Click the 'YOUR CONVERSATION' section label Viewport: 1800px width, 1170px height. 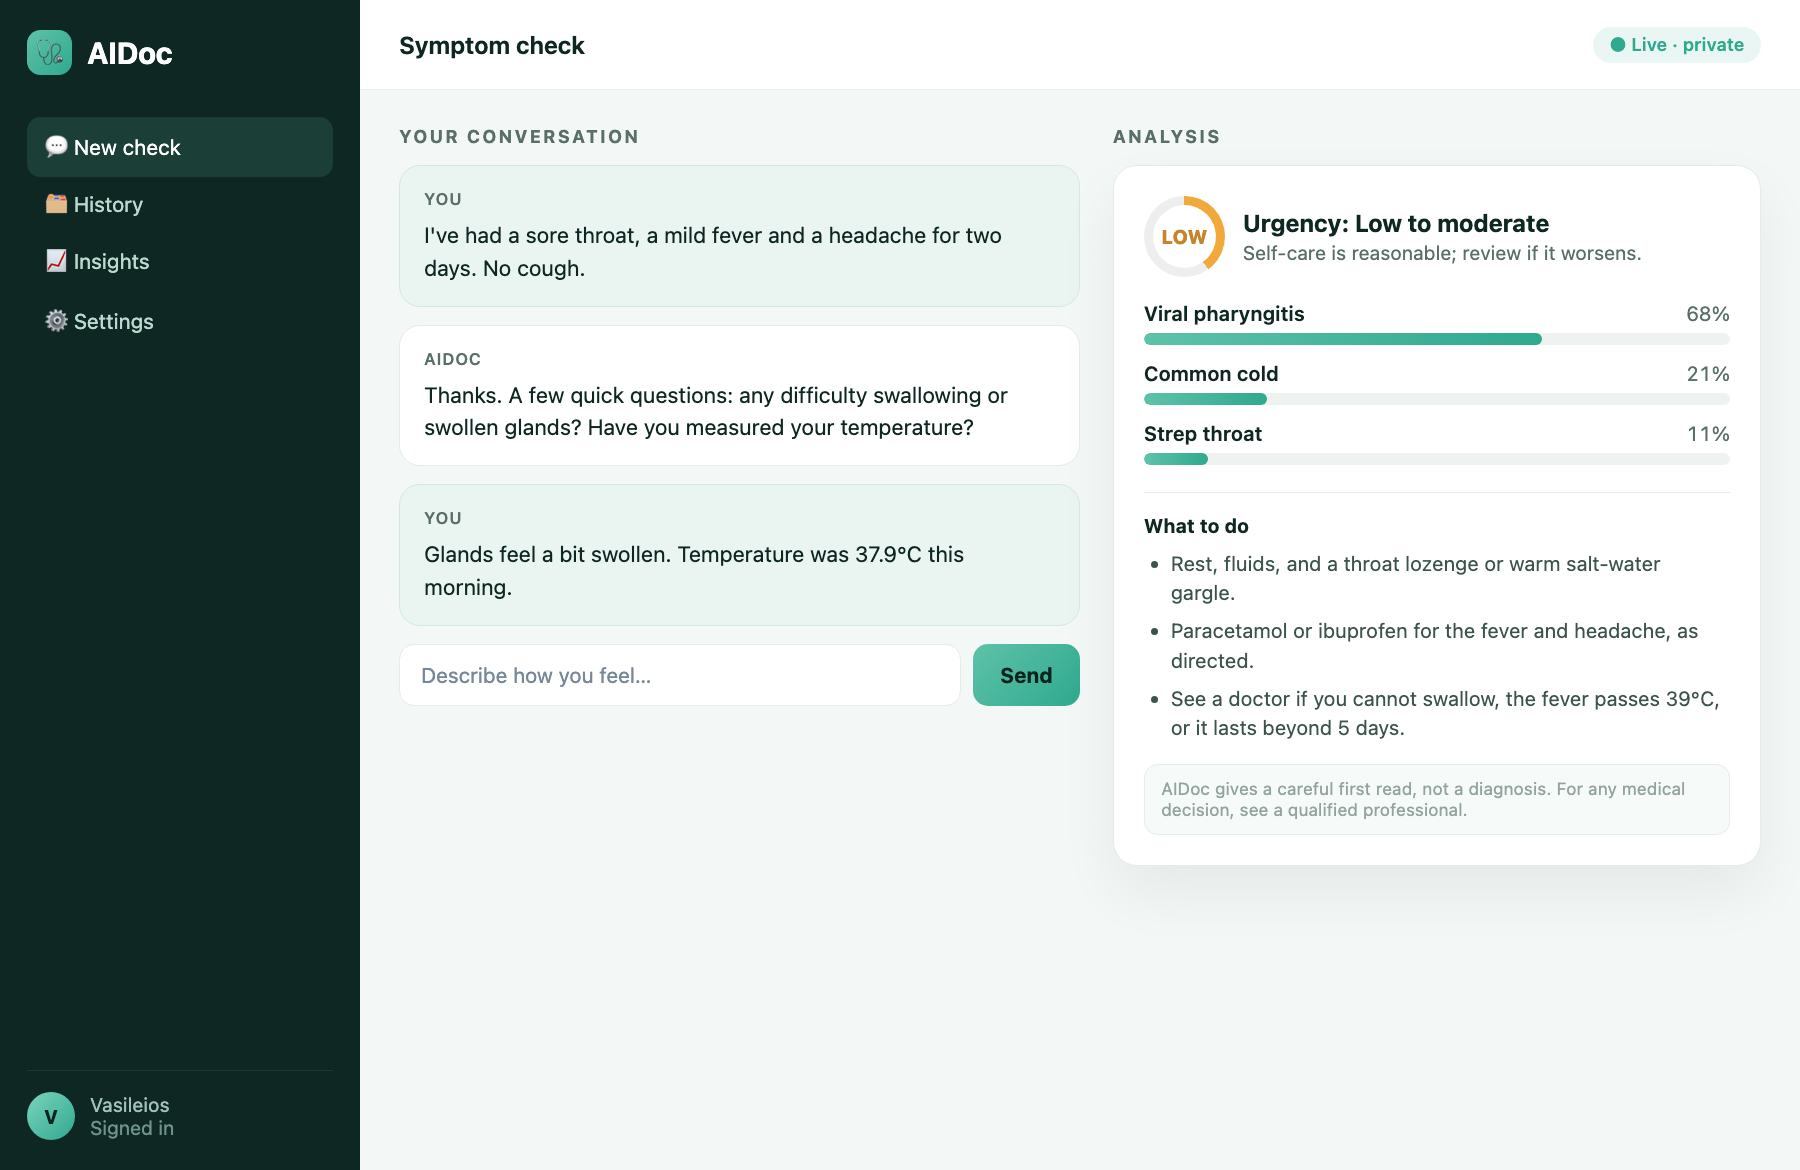pyautogui.click(x=519, y=137)
